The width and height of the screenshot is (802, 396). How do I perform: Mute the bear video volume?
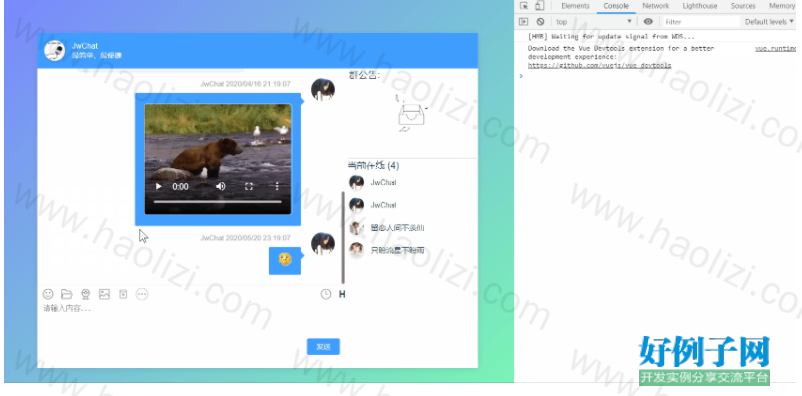pos(220,186)
